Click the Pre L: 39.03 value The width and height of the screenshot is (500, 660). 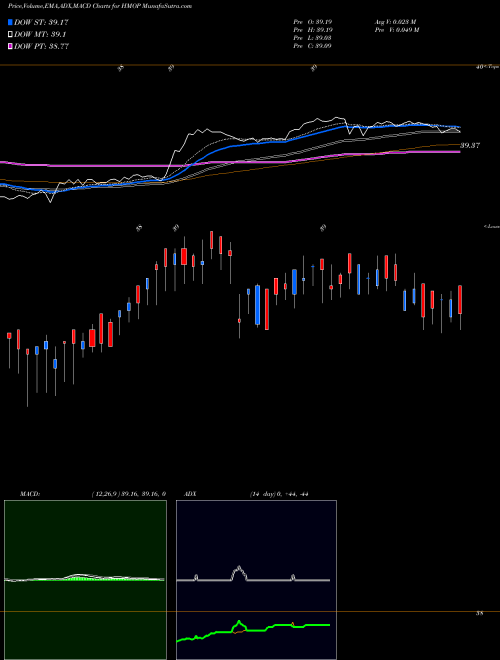[312, 38]
